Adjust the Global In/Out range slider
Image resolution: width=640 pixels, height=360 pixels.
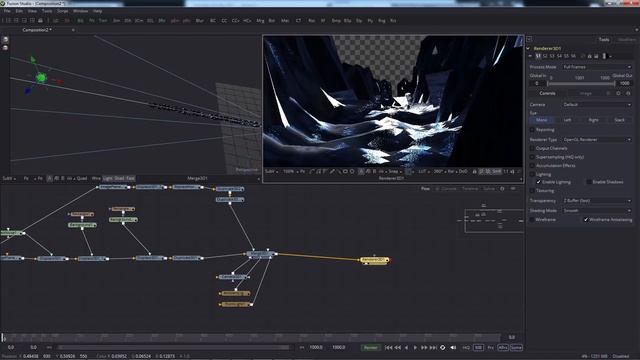pos(581,83)
